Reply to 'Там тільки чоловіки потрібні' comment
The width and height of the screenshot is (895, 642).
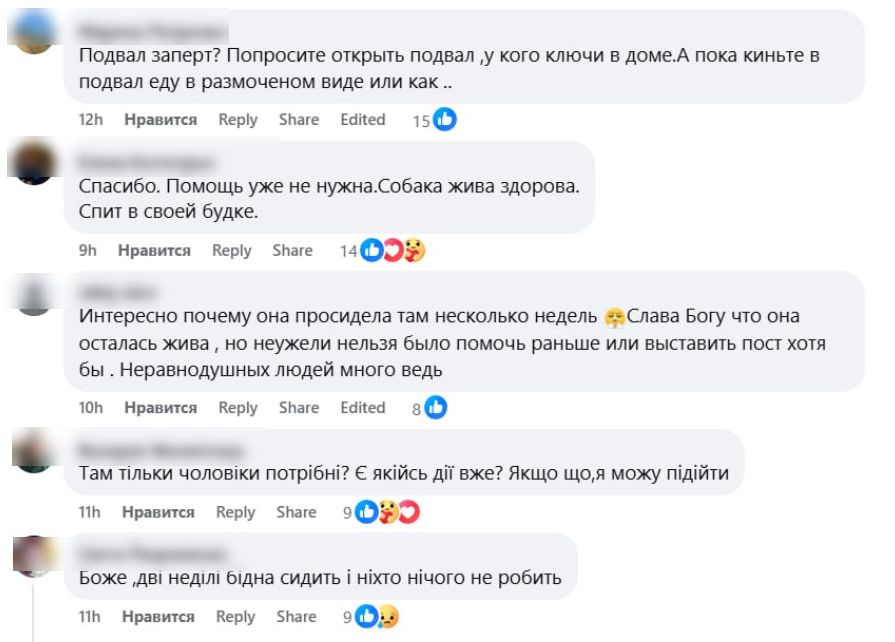pos(236,513)
